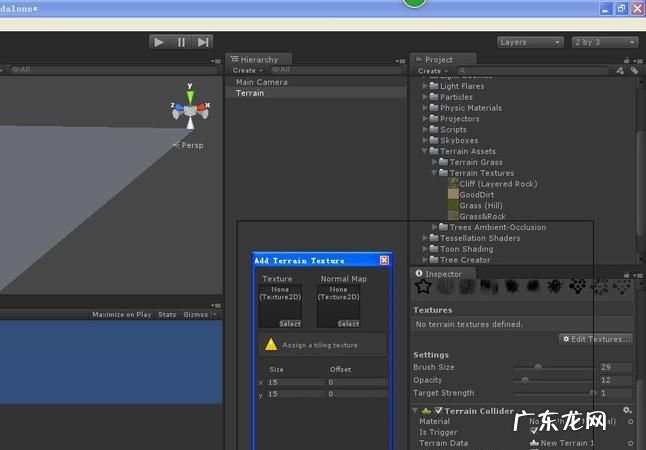This screenshot has width=646, height=450.
Task: Expand the Light Flares folder
Action: (x=426, y=86)
